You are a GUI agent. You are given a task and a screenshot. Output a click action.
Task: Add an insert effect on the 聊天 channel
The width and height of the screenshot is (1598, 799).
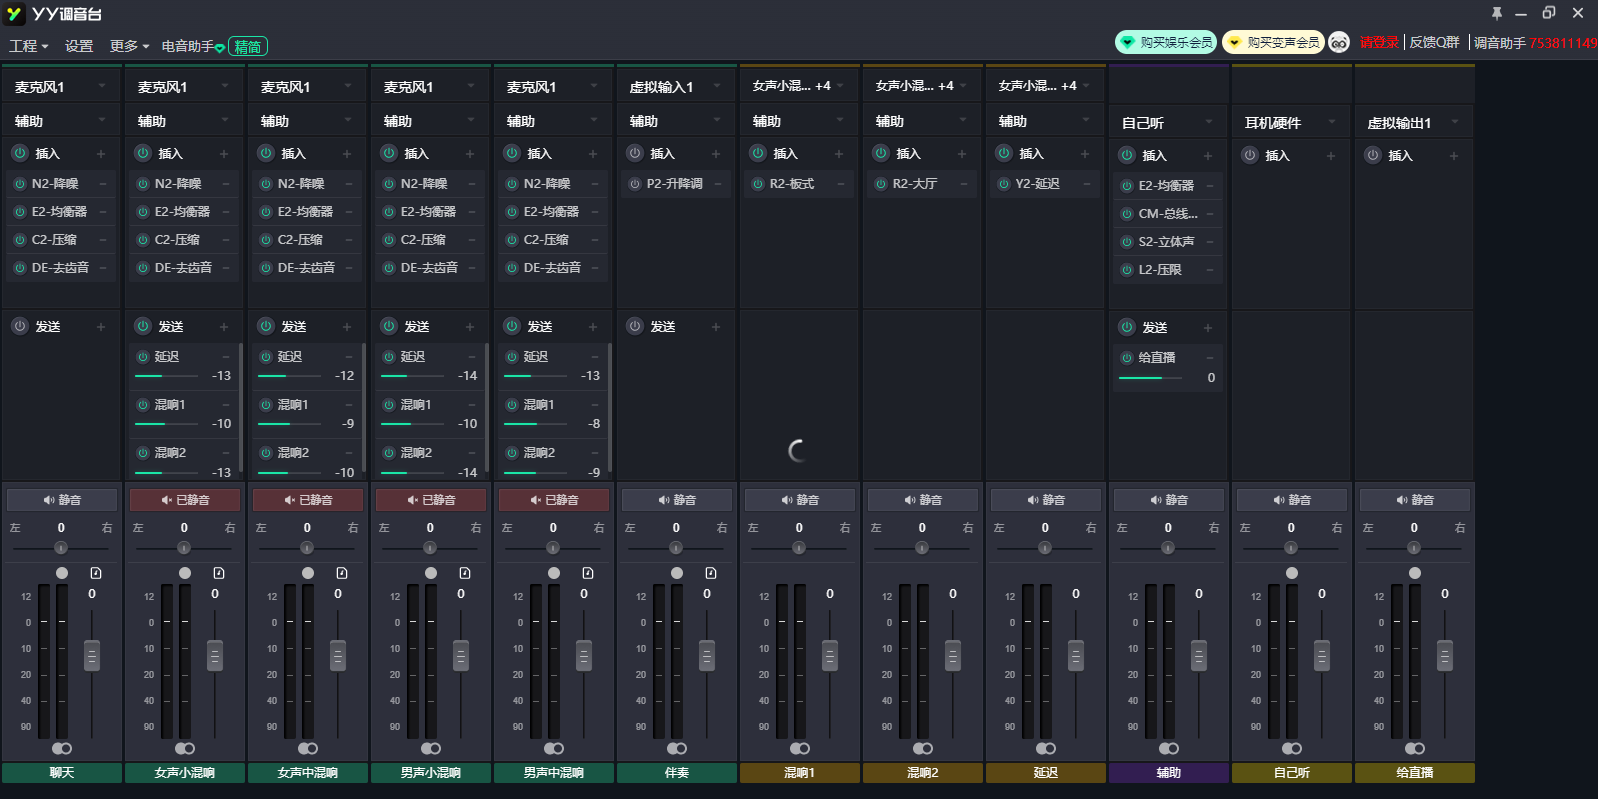tap(101, 154)
